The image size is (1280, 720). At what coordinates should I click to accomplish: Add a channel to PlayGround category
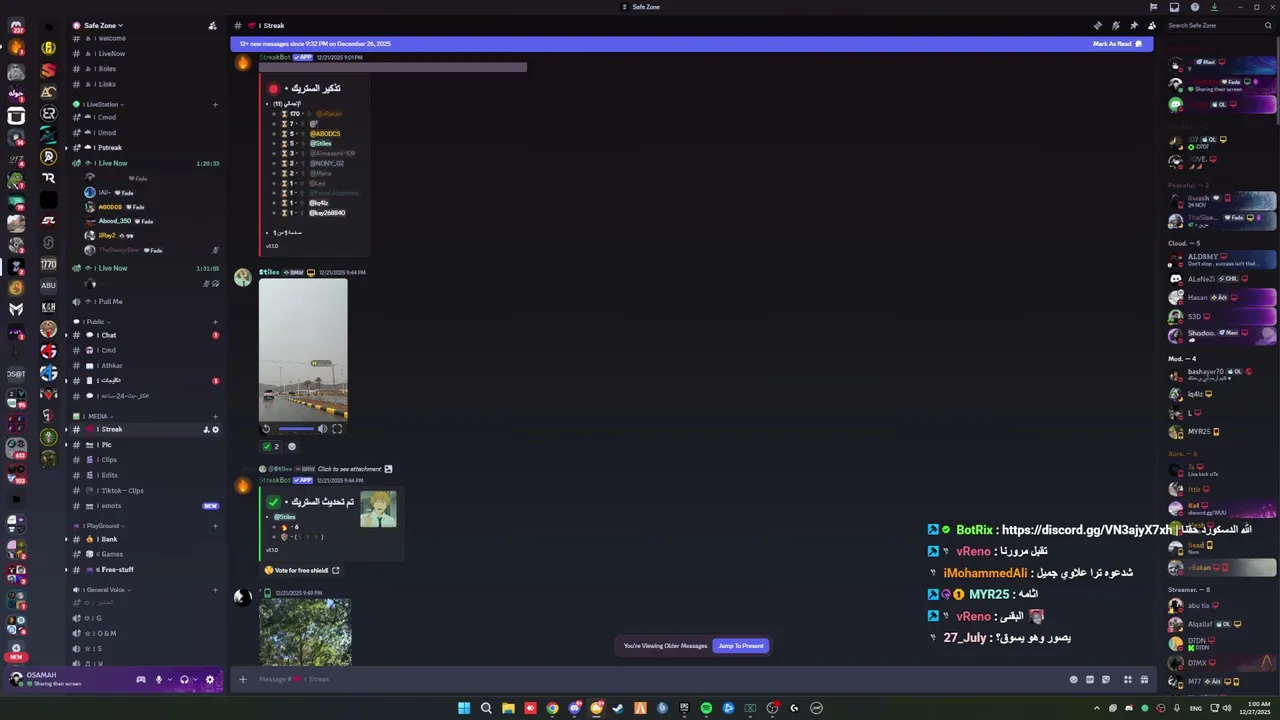click(215, 525)
